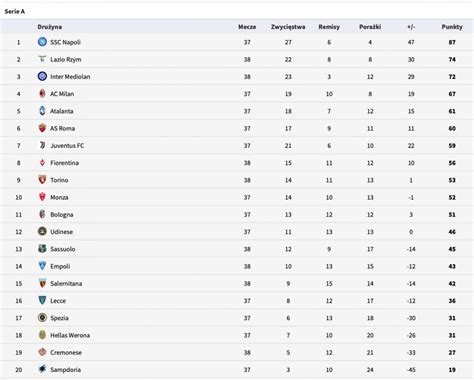Sort table by Punkty column header
The height and width of the screenshot is (380, 474).
[x=452, y=27]
